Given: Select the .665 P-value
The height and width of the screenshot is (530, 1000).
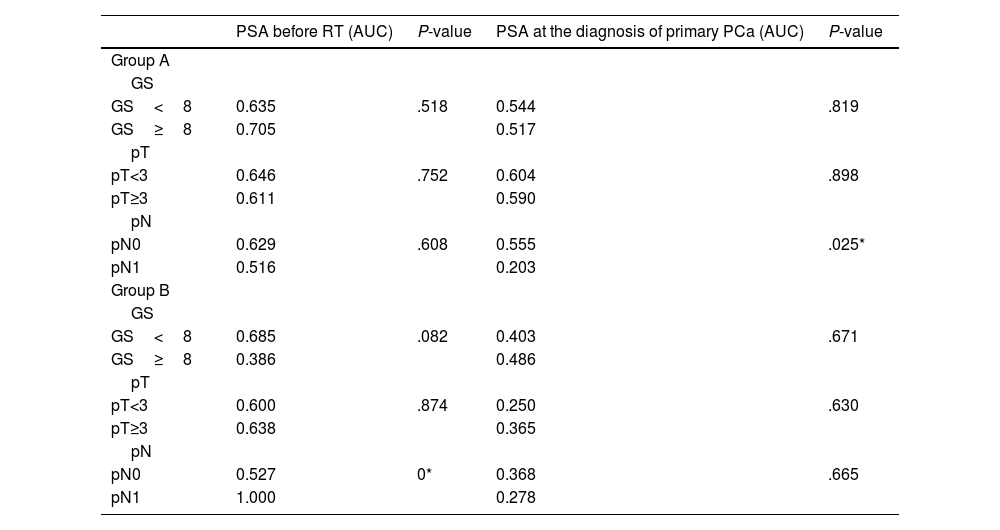Looking at the screenshot, I should pos(843,475).
